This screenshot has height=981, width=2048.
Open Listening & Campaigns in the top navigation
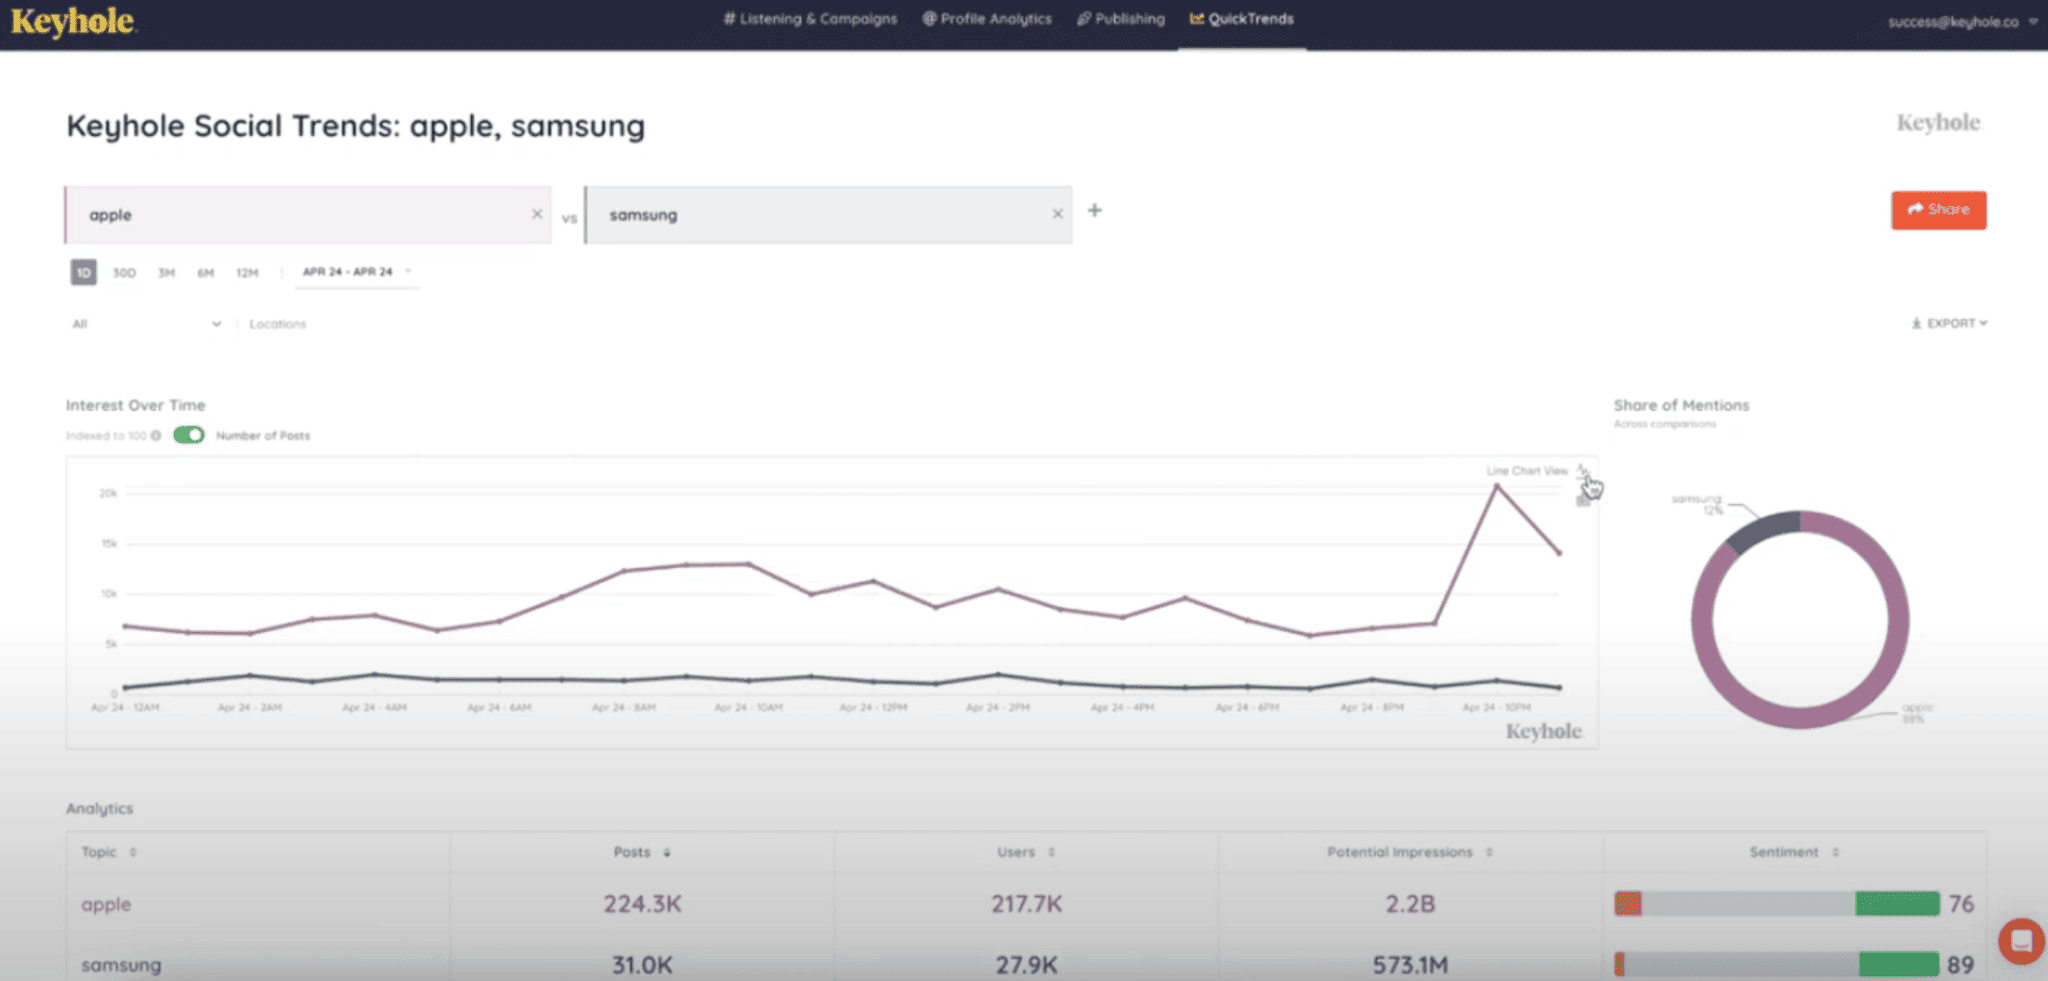(x=810, y=19)
